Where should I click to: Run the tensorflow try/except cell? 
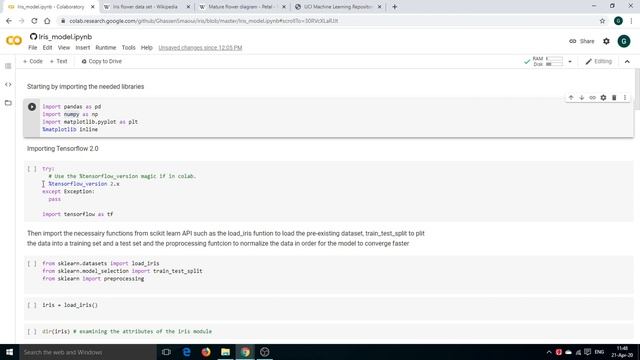tap(32, 169)
